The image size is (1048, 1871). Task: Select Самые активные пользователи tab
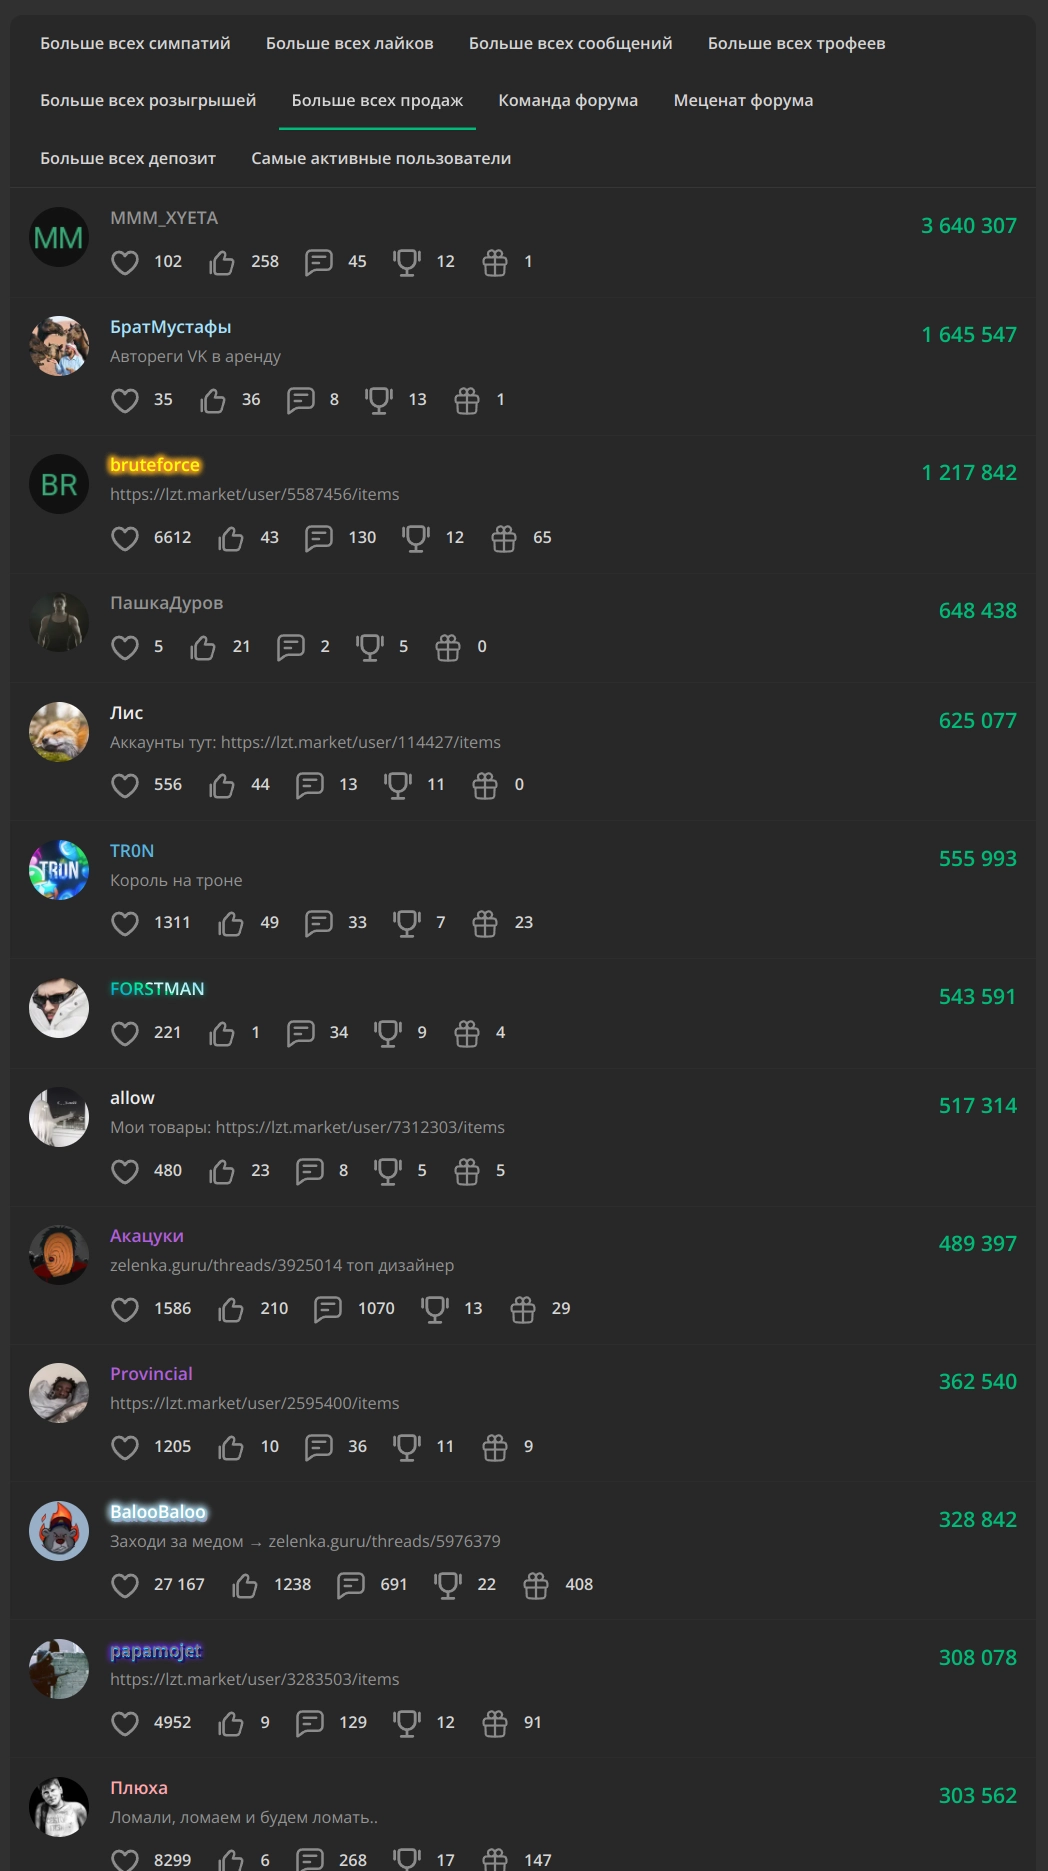pos(381,158)
